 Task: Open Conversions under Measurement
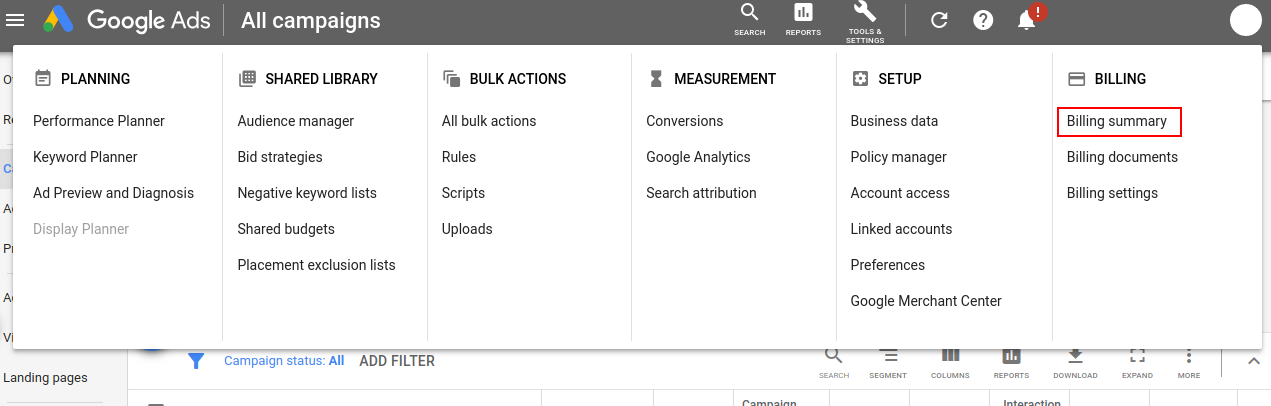pos(685,121)
